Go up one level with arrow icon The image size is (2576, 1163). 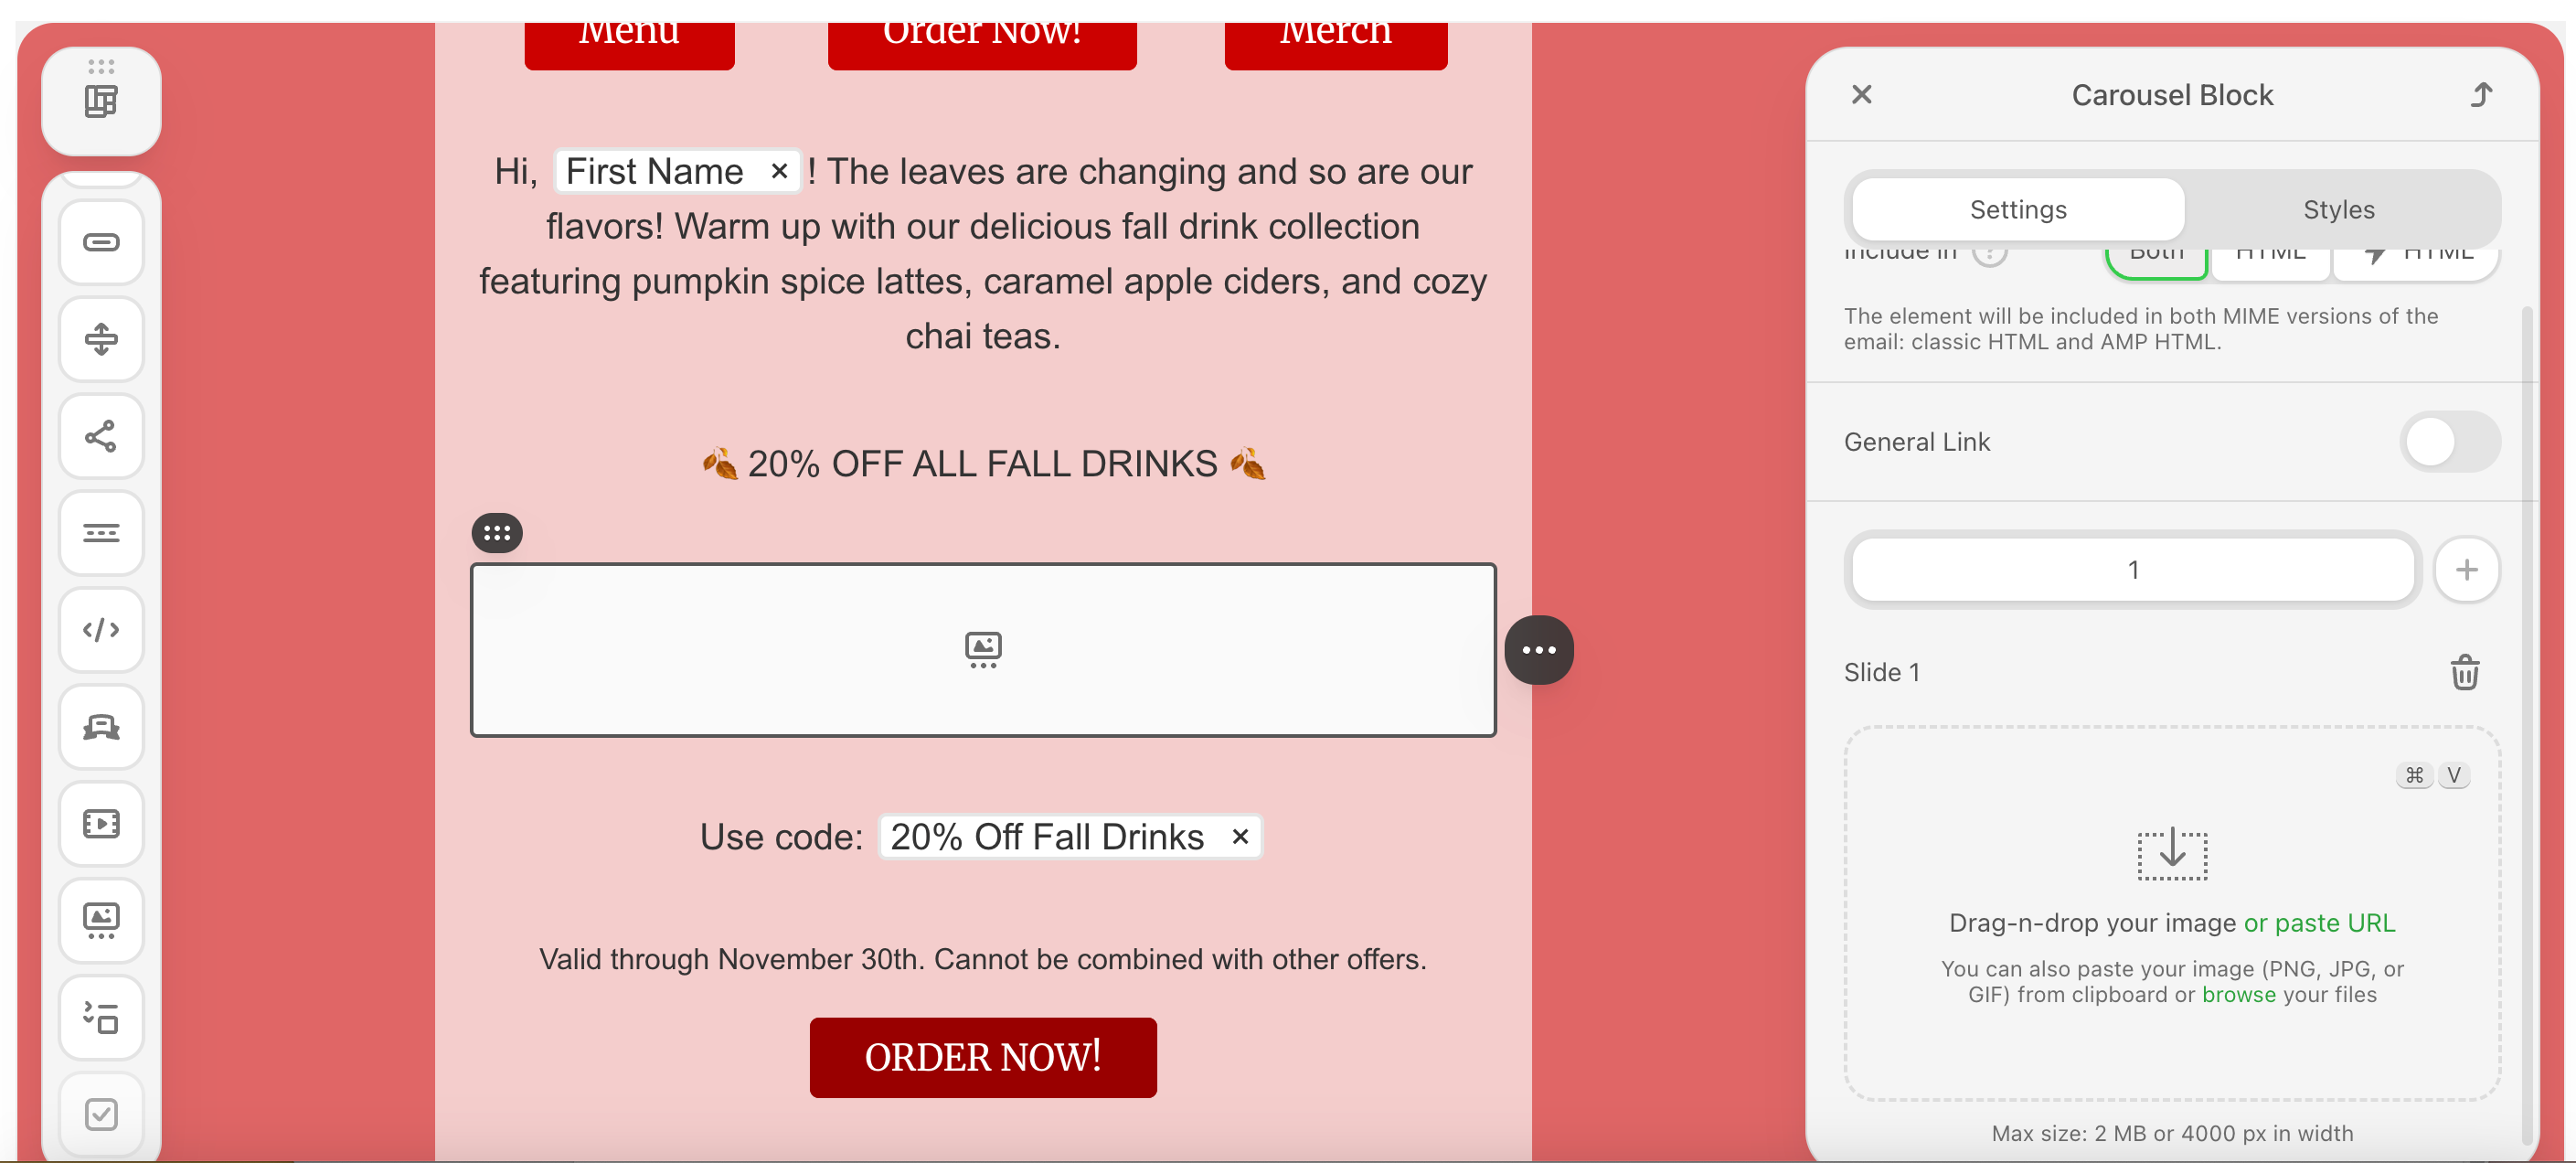point(2482,95)
